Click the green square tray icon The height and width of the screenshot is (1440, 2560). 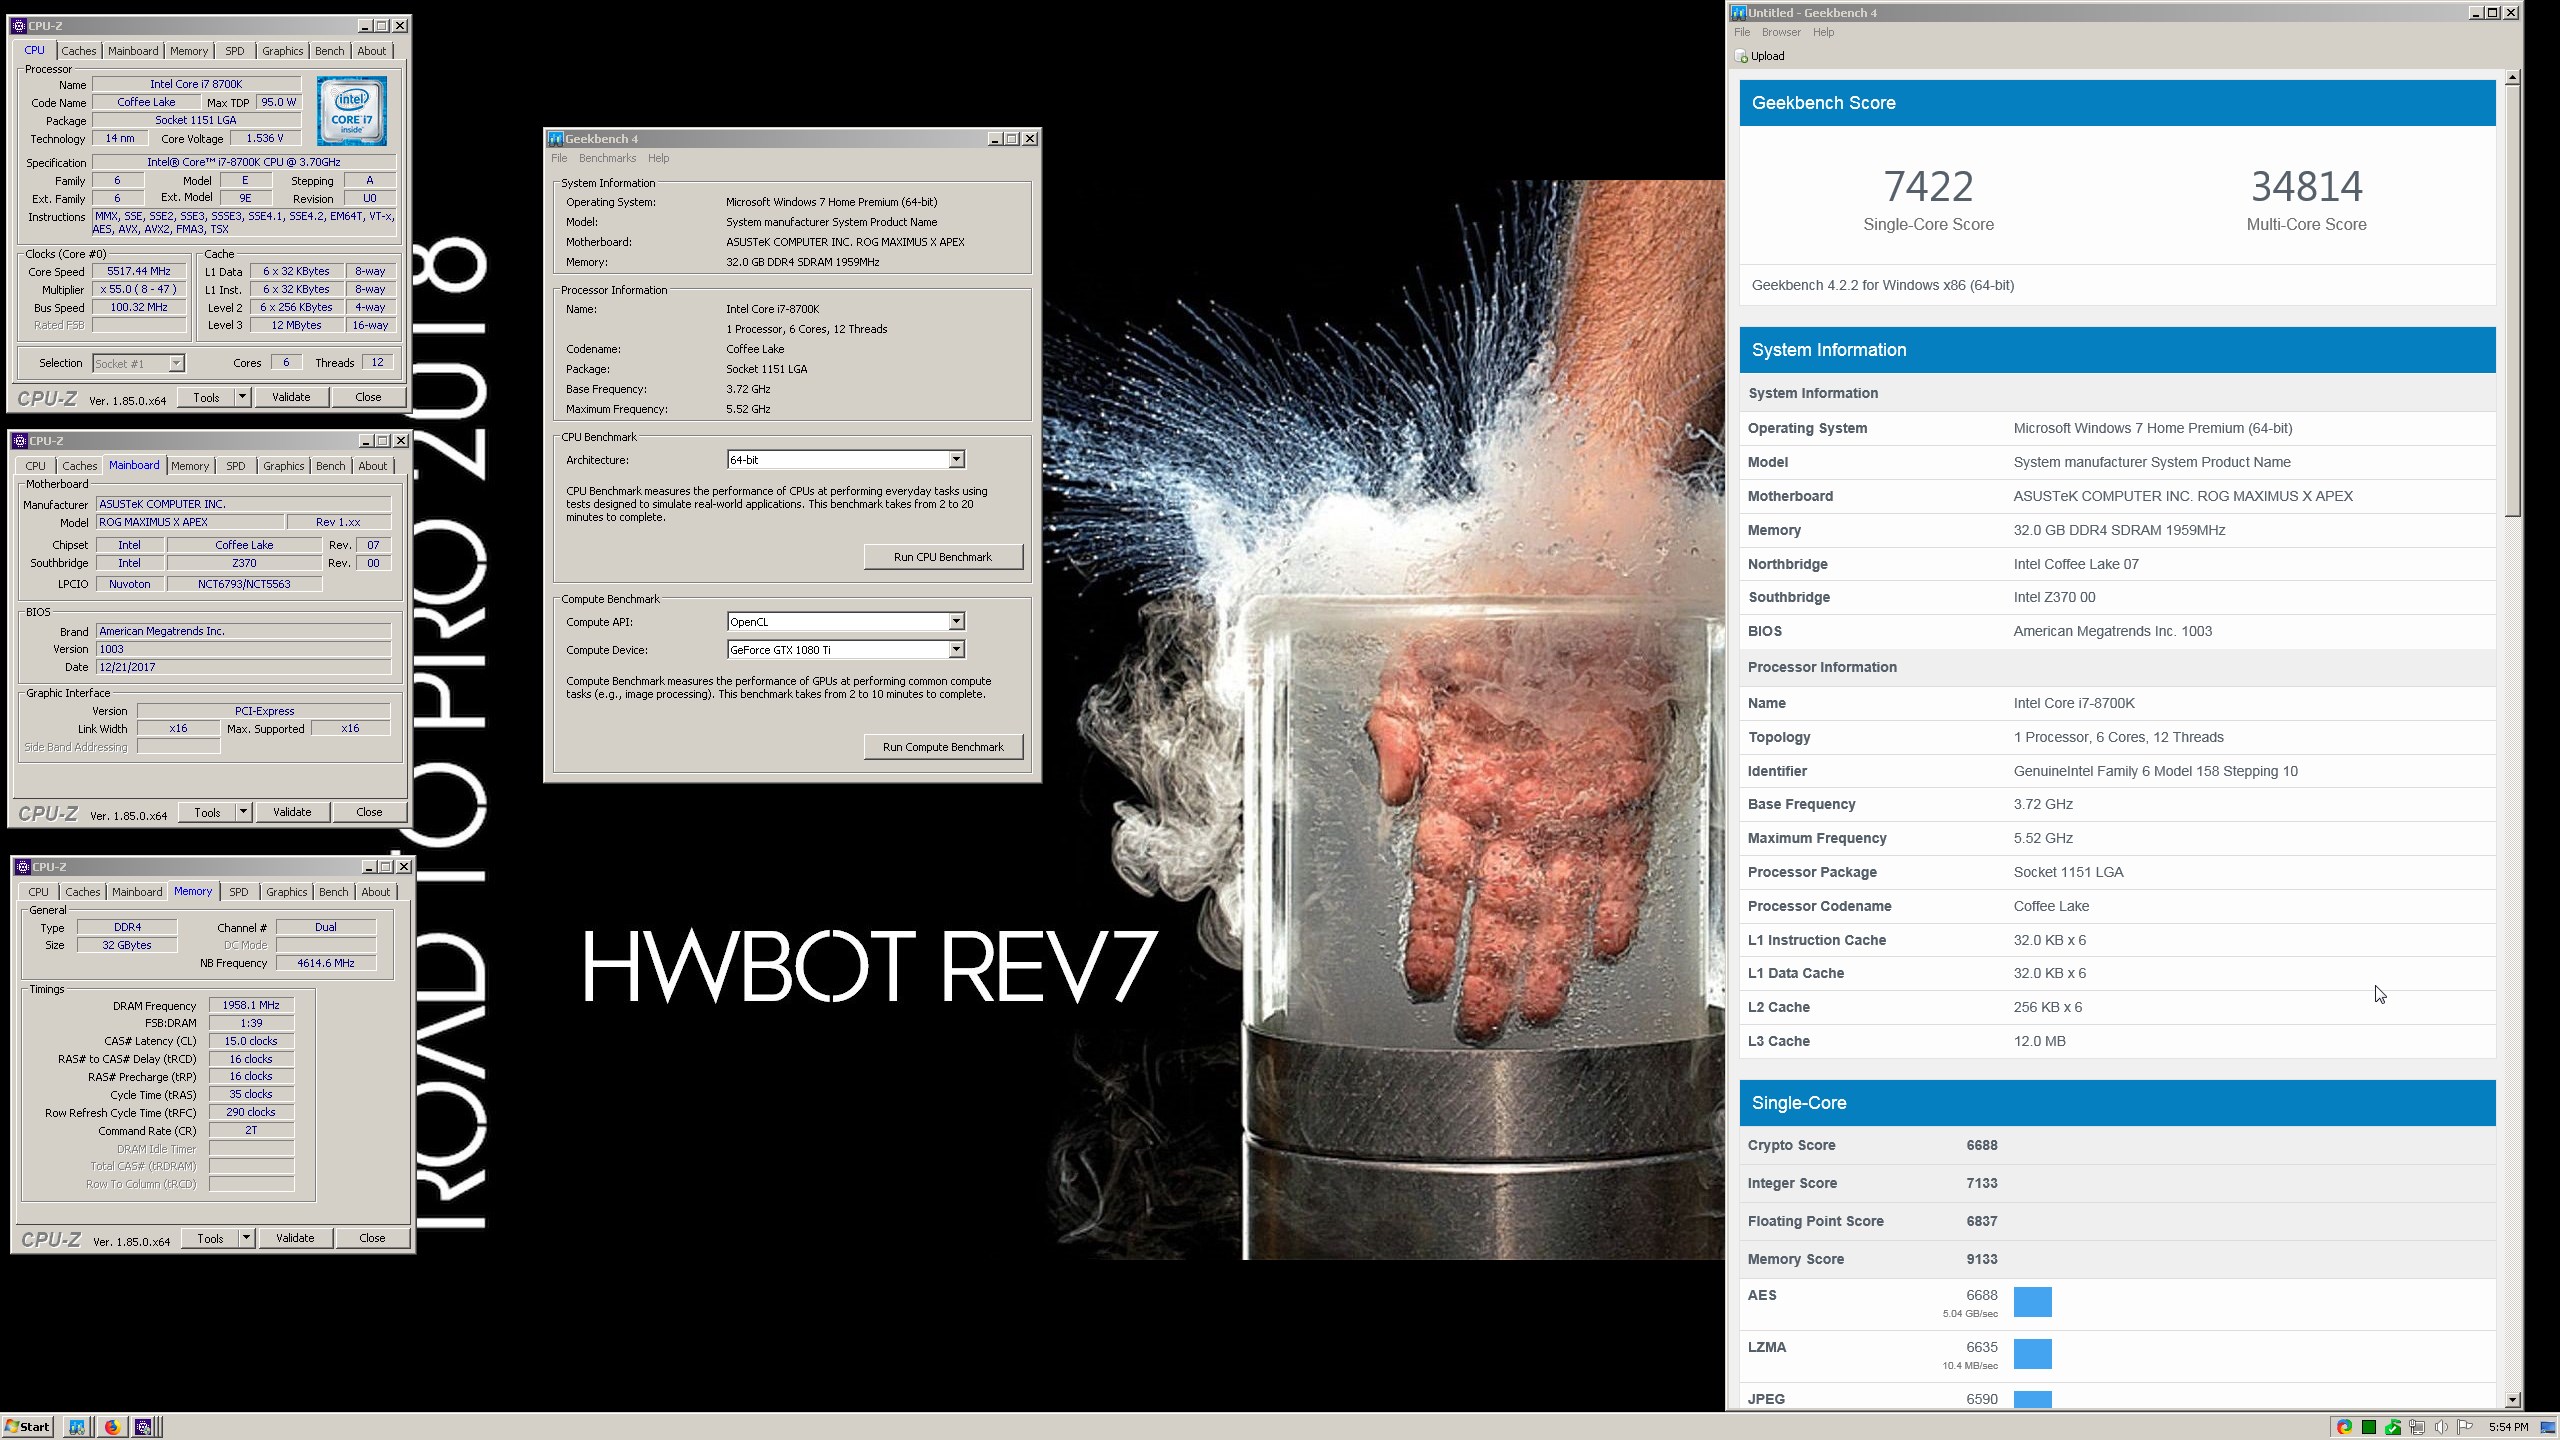coord(2369,1427)
